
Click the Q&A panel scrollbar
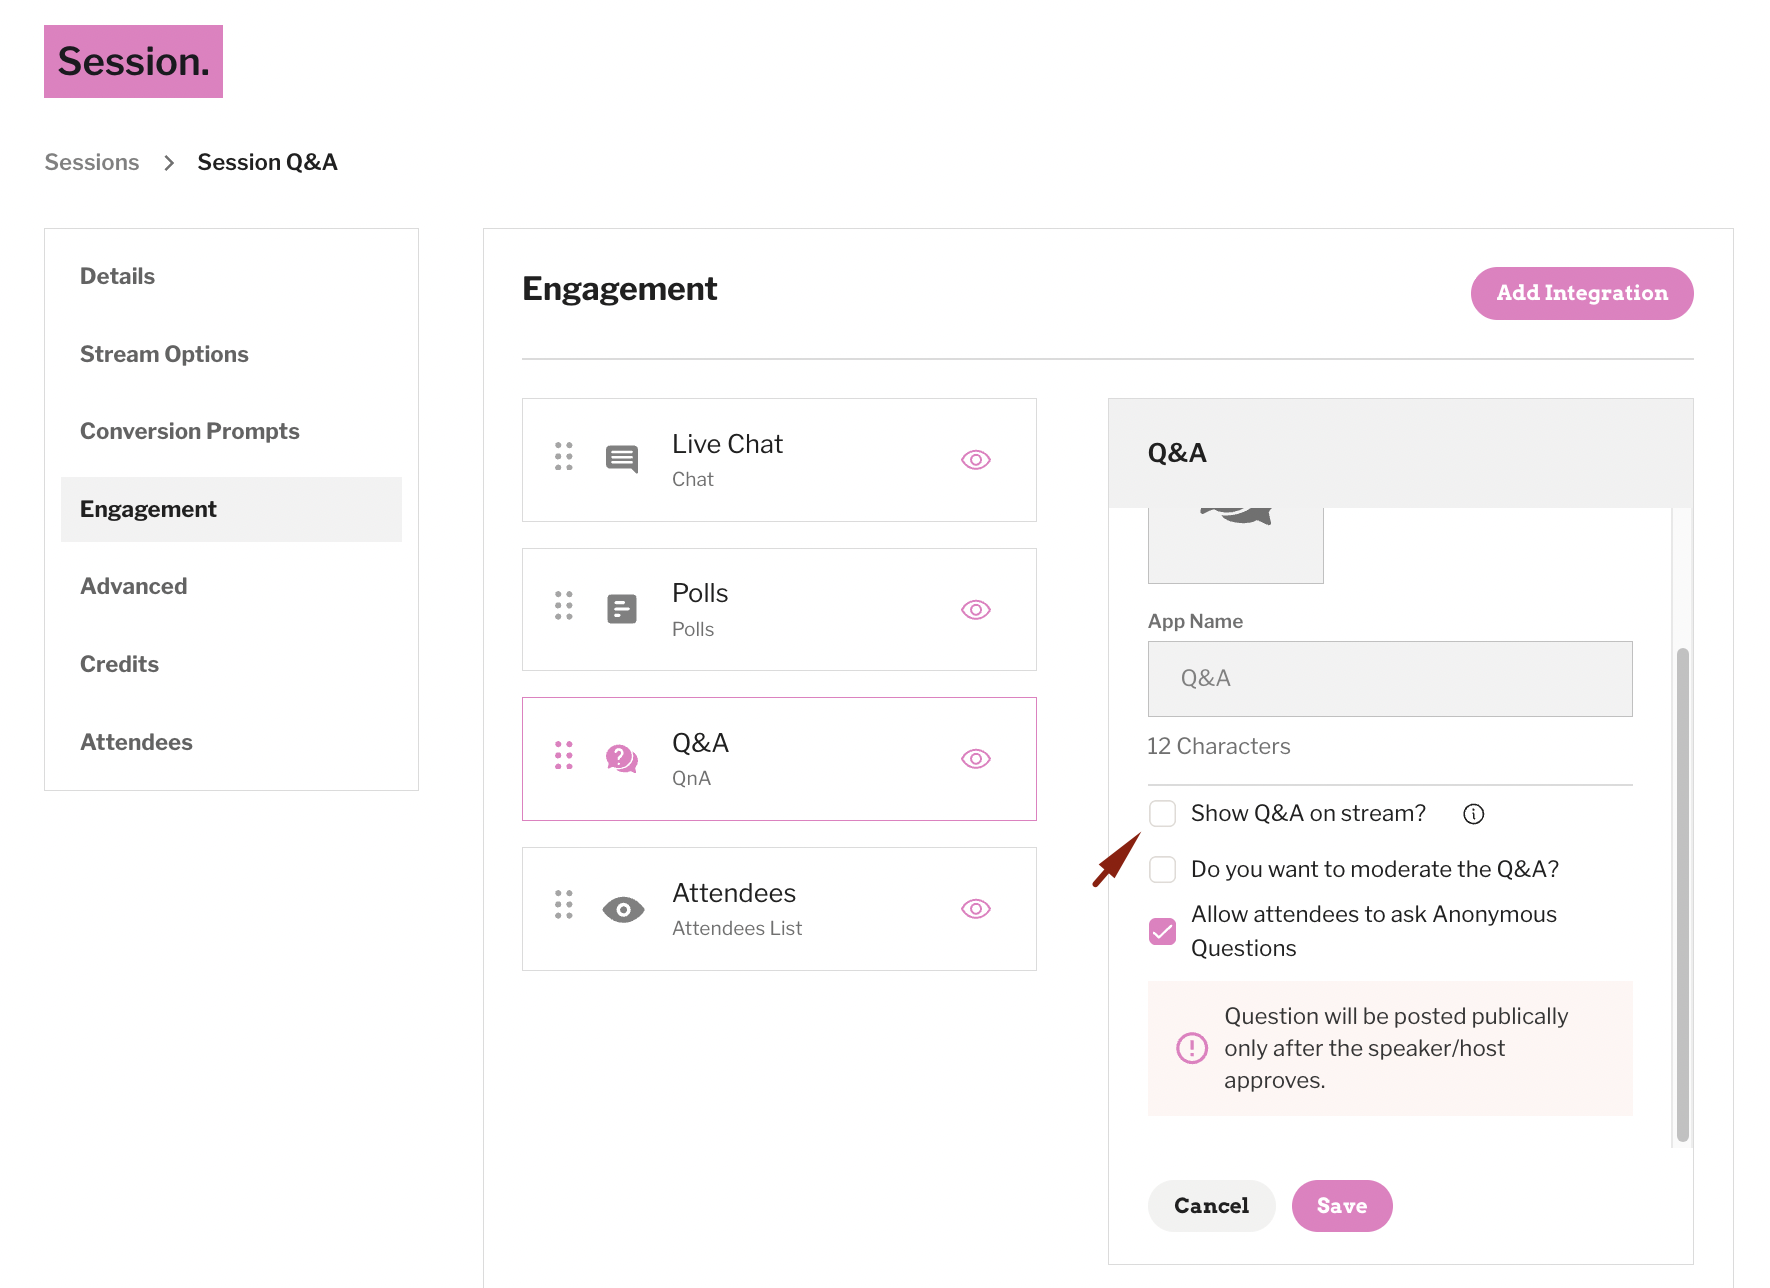click(1683, 895)
